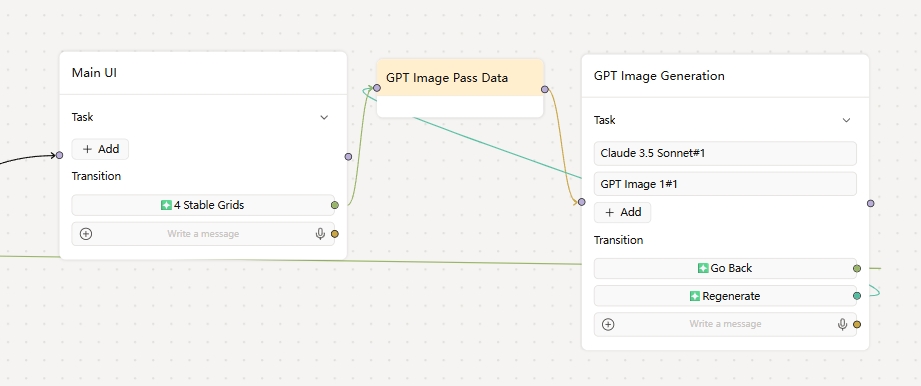Collapse the Task section in GPT Image Generation
Viewport: 921px width, 386px height.
click(846, 120)
